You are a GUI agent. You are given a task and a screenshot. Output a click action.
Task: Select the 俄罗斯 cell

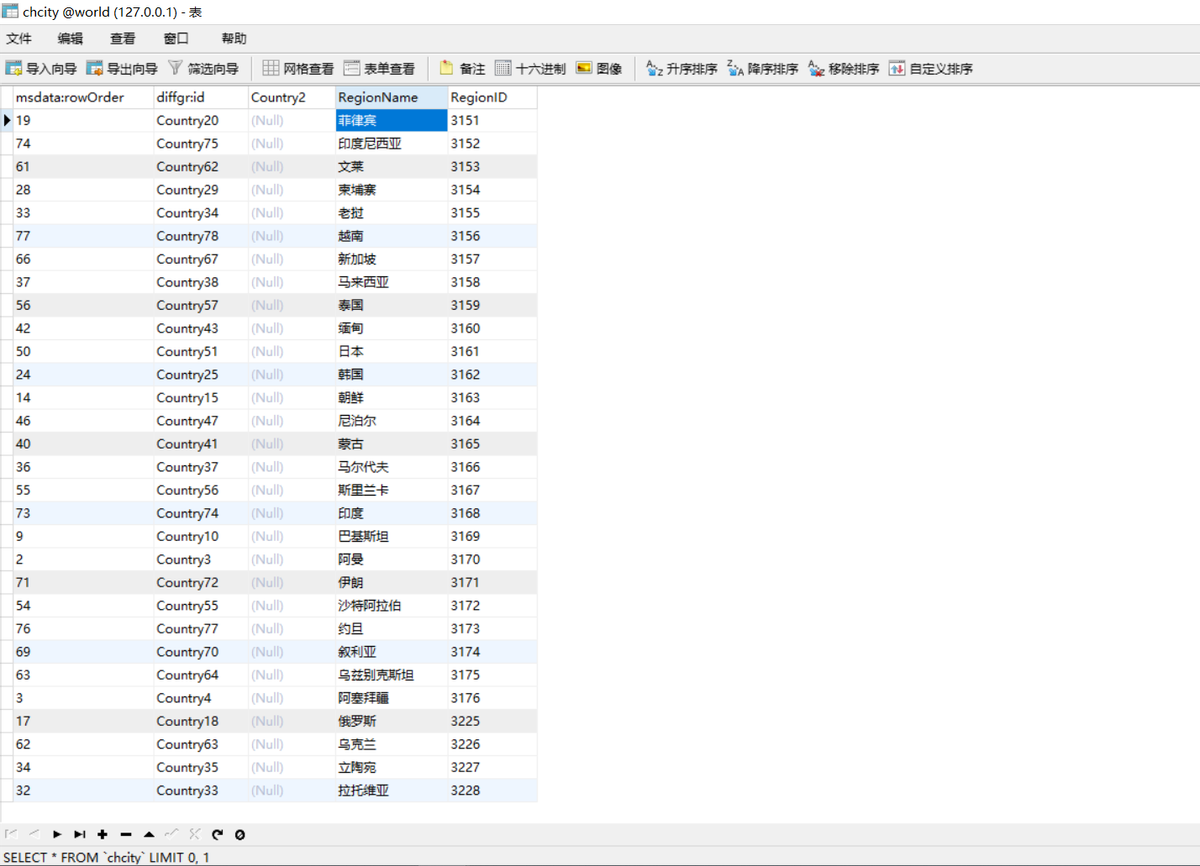tap(392, 721)
